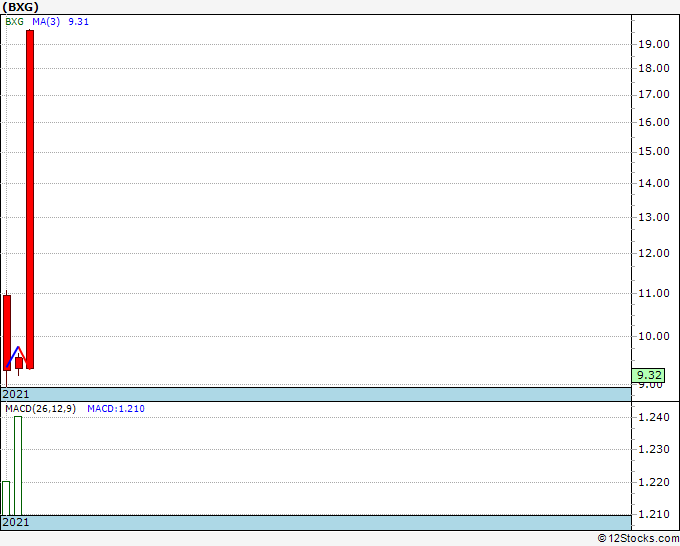Image resolution: width=680 pixels, height=546 pixels.
Task: Click the (BXG) chart title
Action: pos(20,7)
